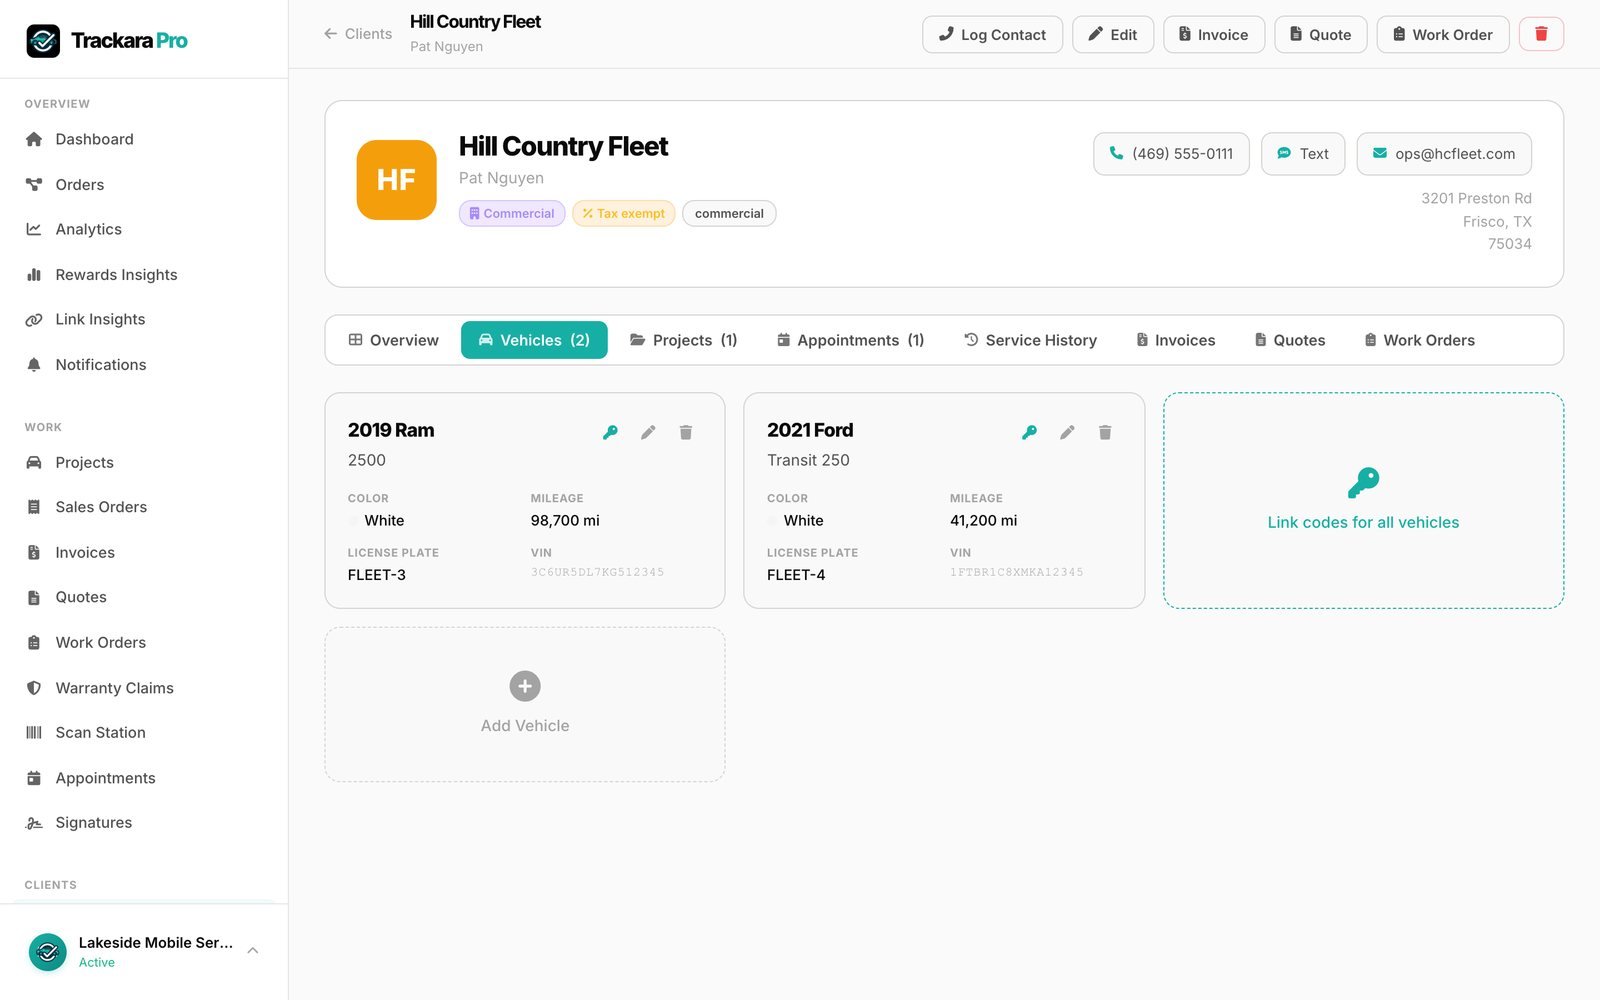Viewport: 1600px width, 1000px height.
Task: Click the Edit client button
Action: pos(1113,34)
